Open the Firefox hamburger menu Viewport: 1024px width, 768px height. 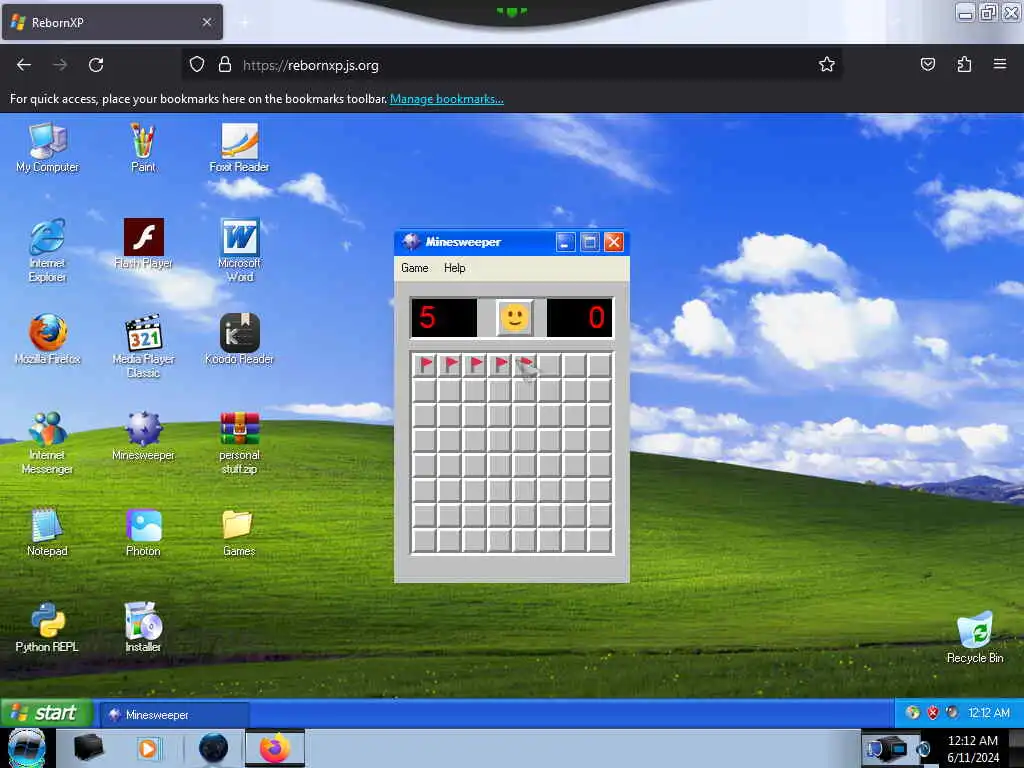tap(1000, 64)
